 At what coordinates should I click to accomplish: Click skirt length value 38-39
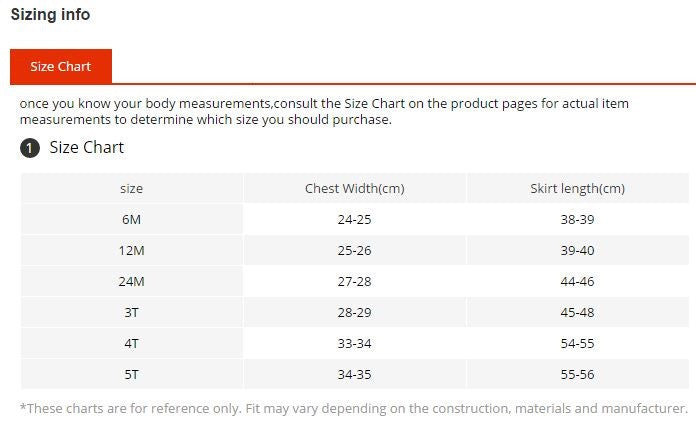pyautogui.click(x=577, y=219)
